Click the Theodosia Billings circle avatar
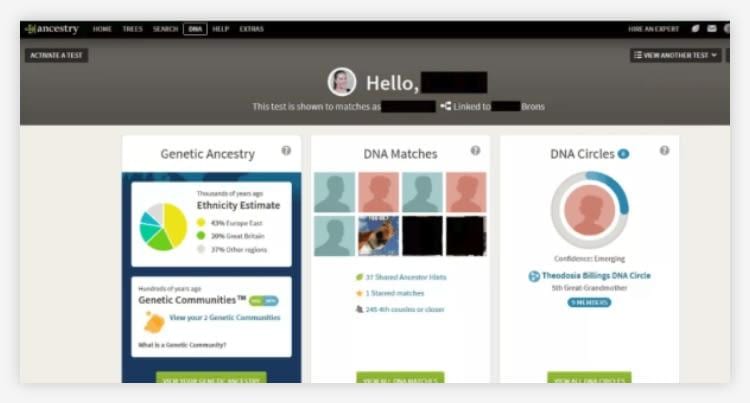 (x=589, y=210)
